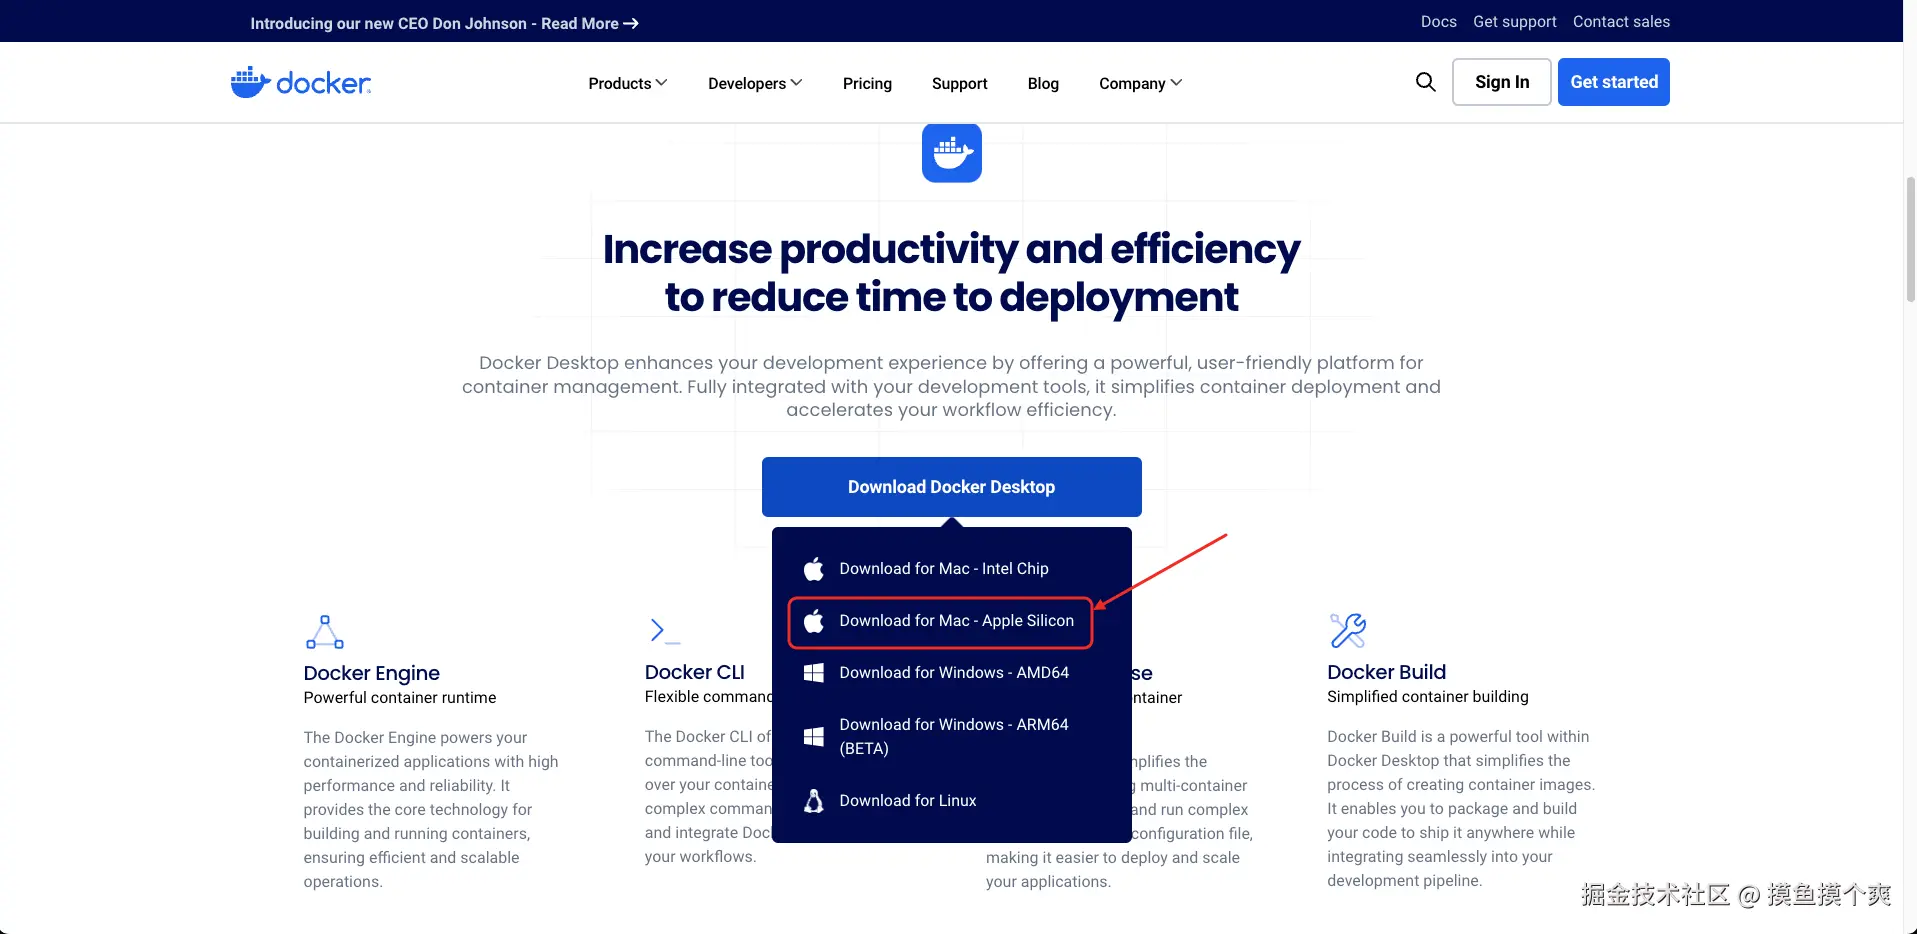This screenshot has height=934, width=1917.
Task: Click the Docker whale app icon above the headline
Action: pos(952,153)
